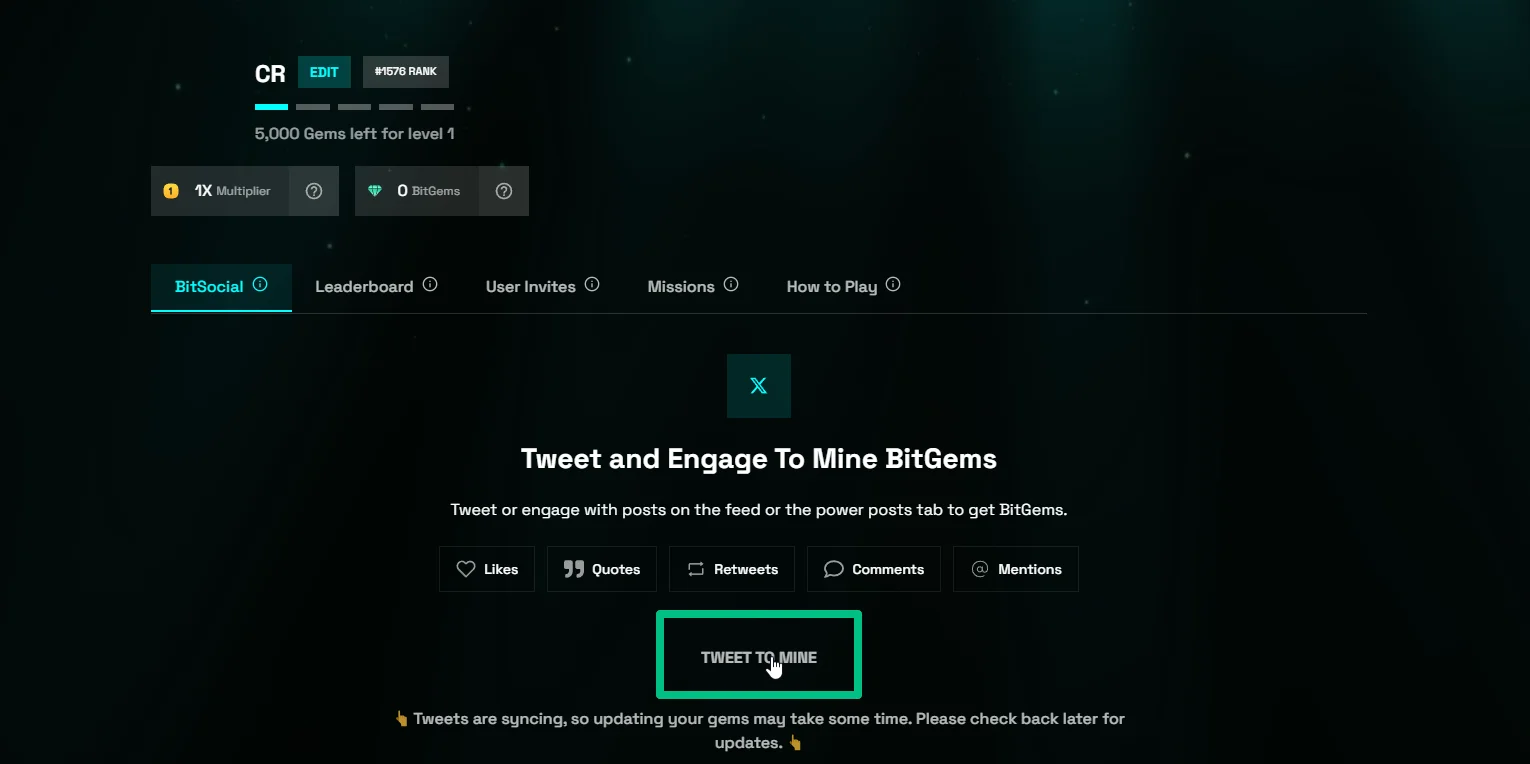The height and width of the screenshot is (764, 1530).
Task: Click the info icon beside Leaderboard
Action: (x=430, y=284)
